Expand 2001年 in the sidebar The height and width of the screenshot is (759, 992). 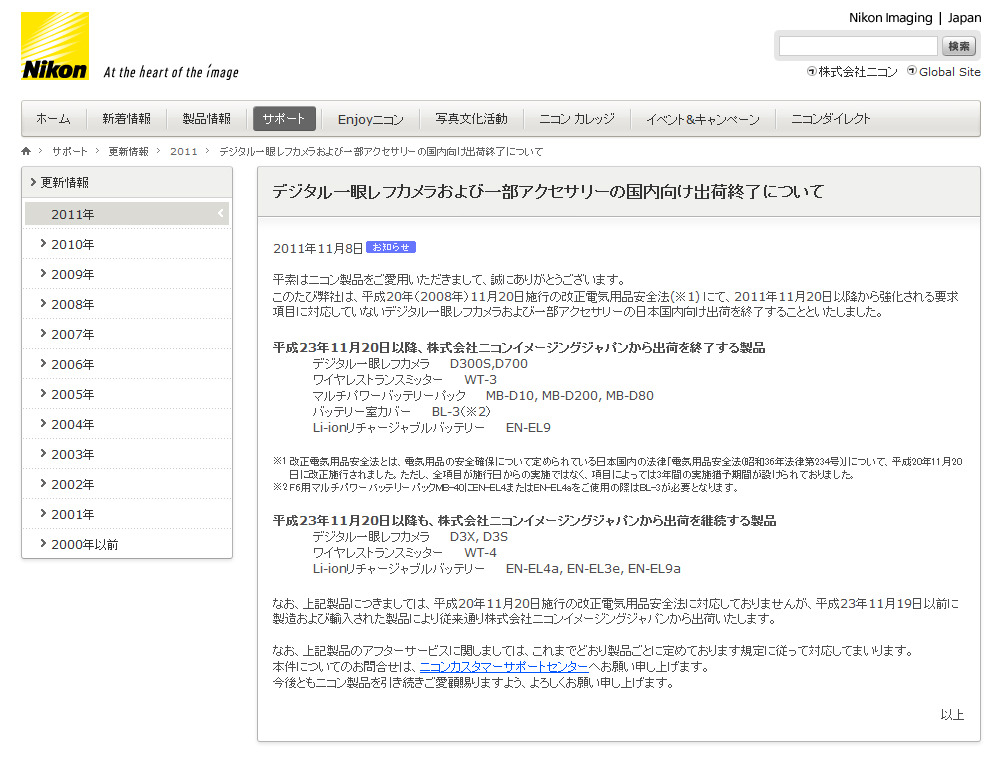(127, 514)
